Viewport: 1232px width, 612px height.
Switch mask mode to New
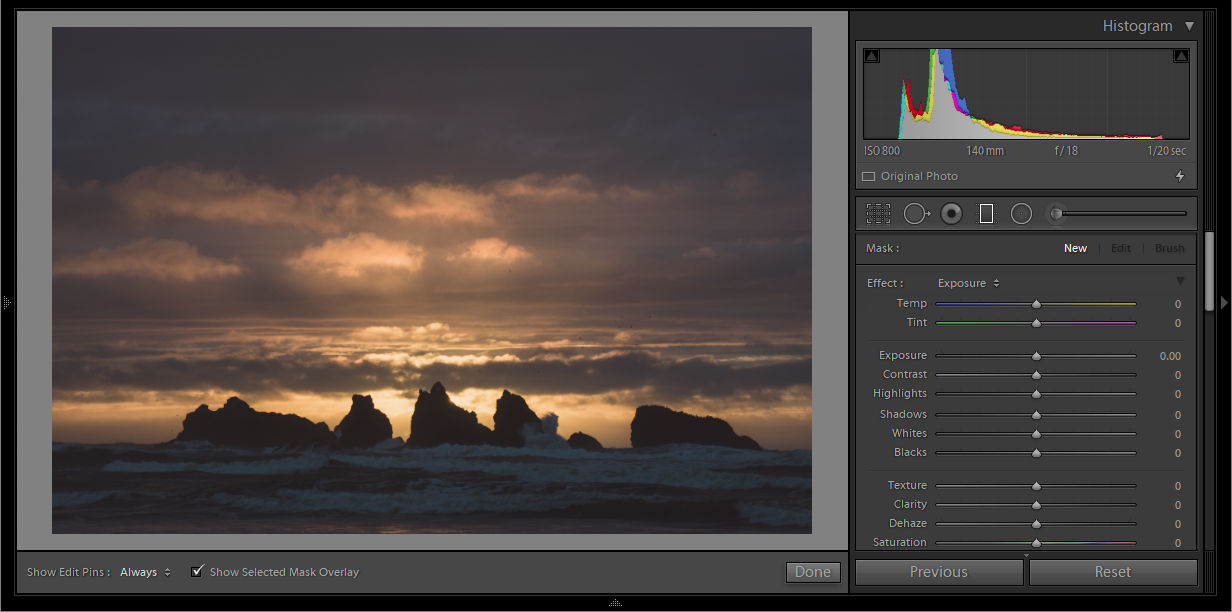(x=1075, y=248)
